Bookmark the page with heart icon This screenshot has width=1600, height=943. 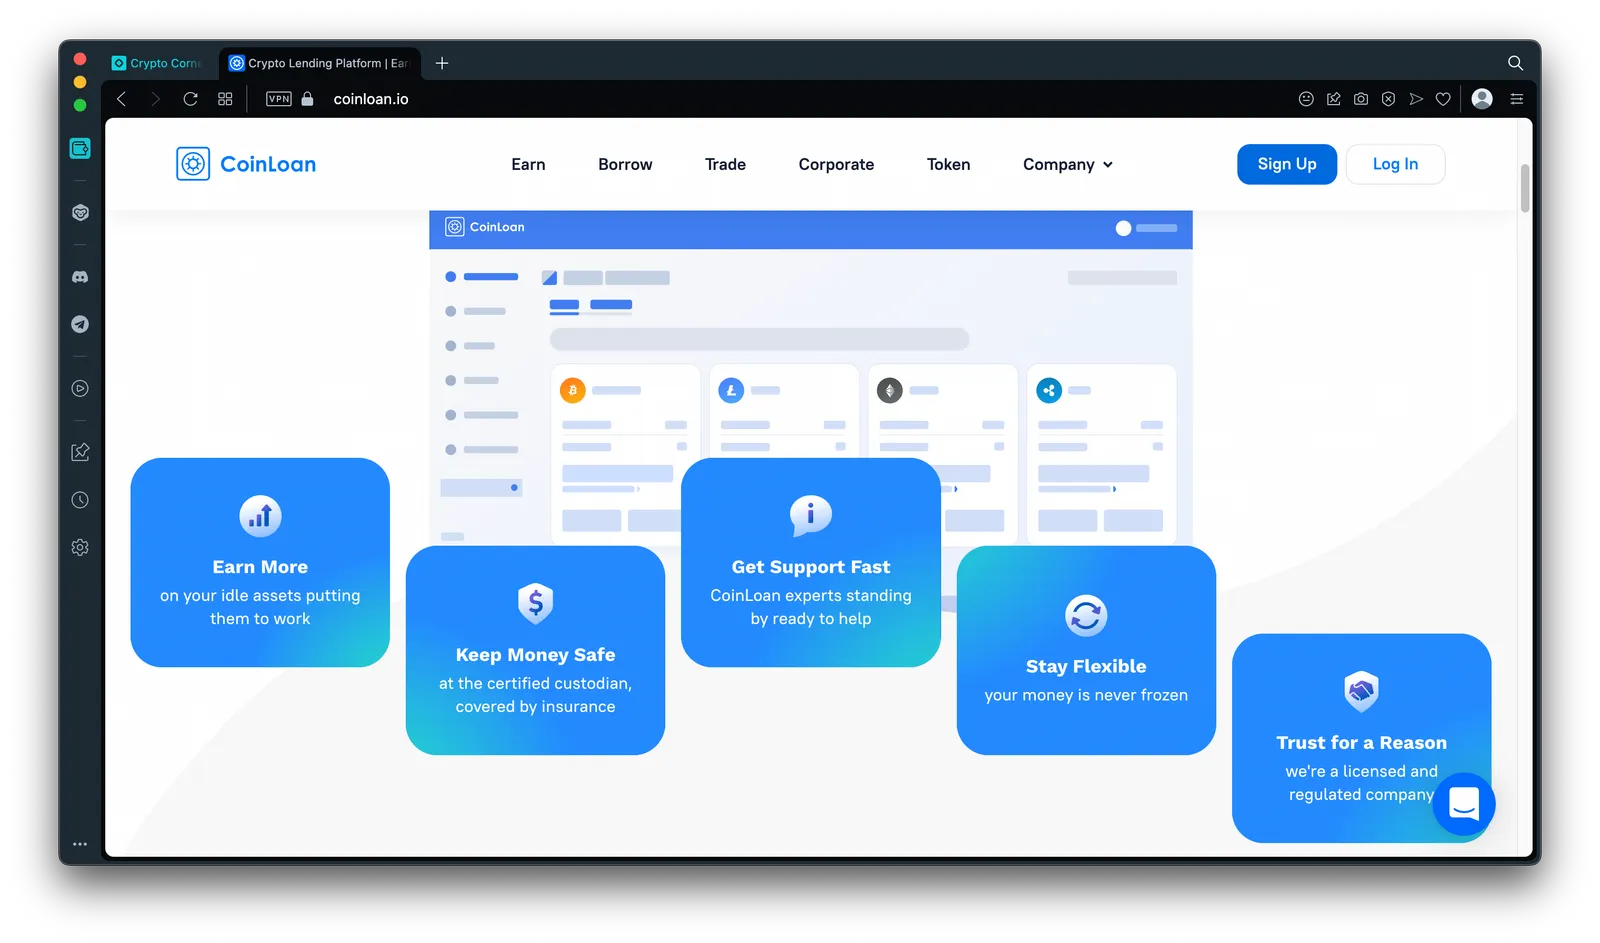1443,99
